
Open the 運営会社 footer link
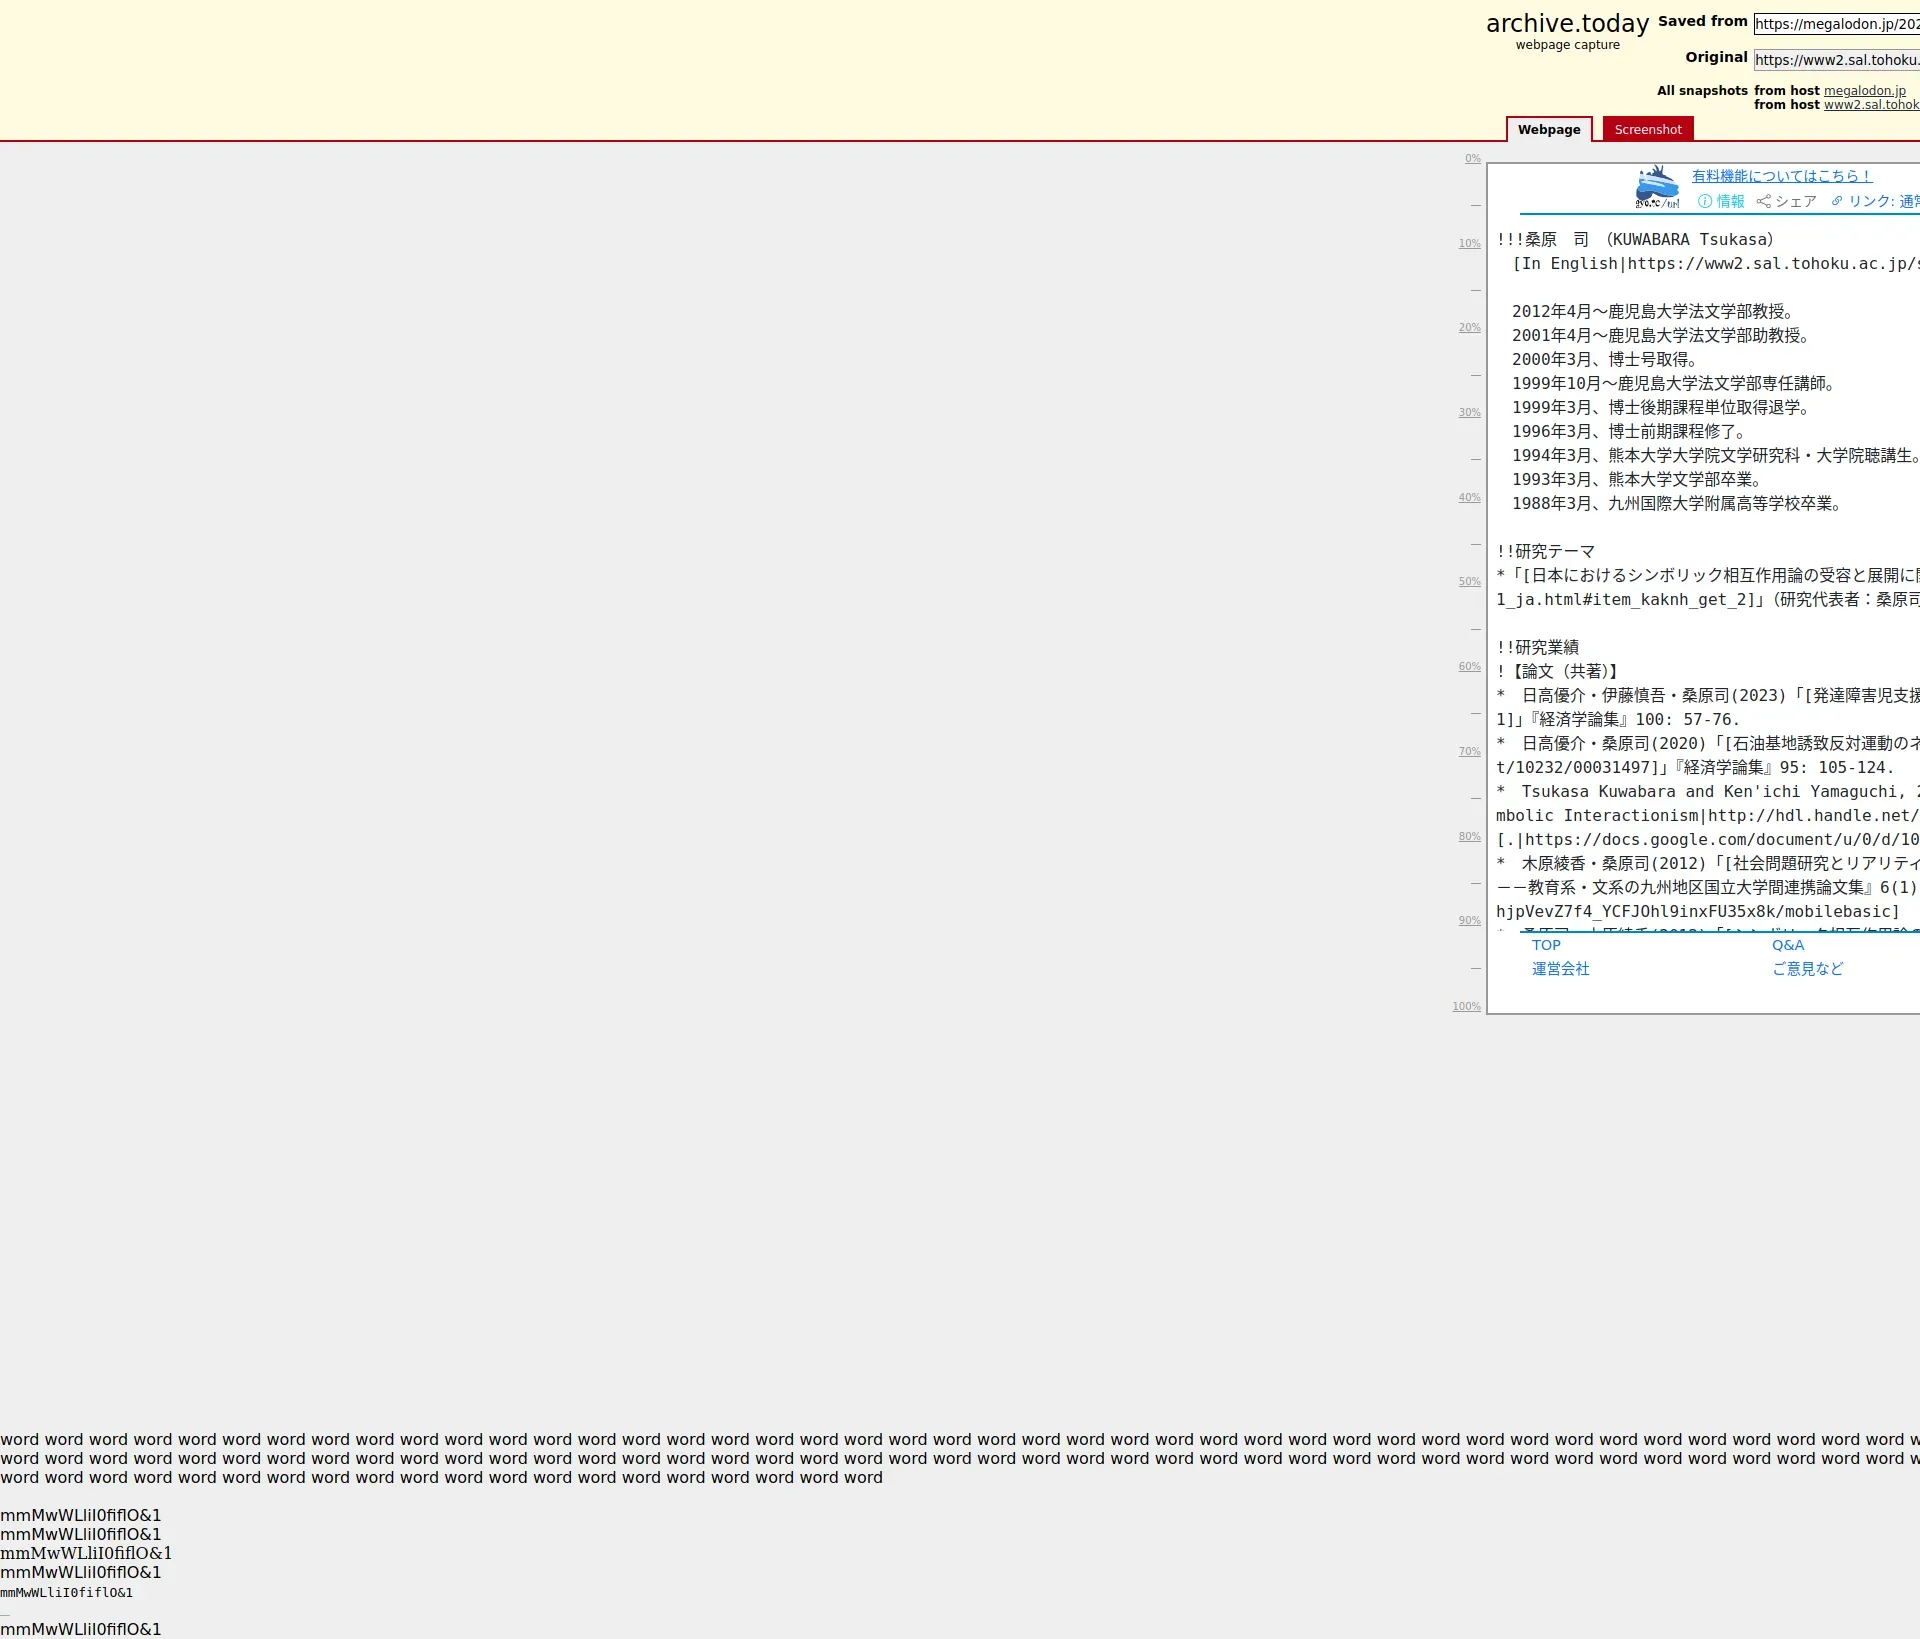[x=1560, y=969]
